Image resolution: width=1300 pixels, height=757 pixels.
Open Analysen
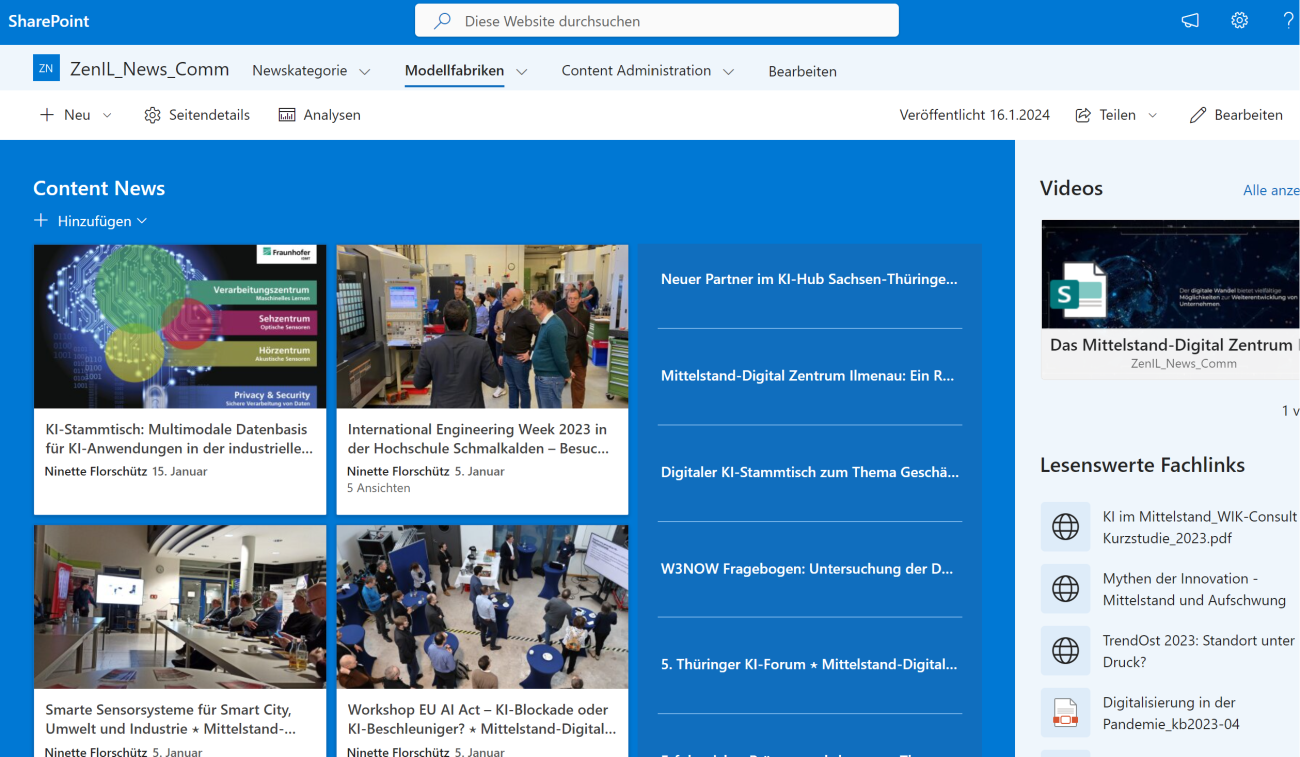click(x=319, y=115)
